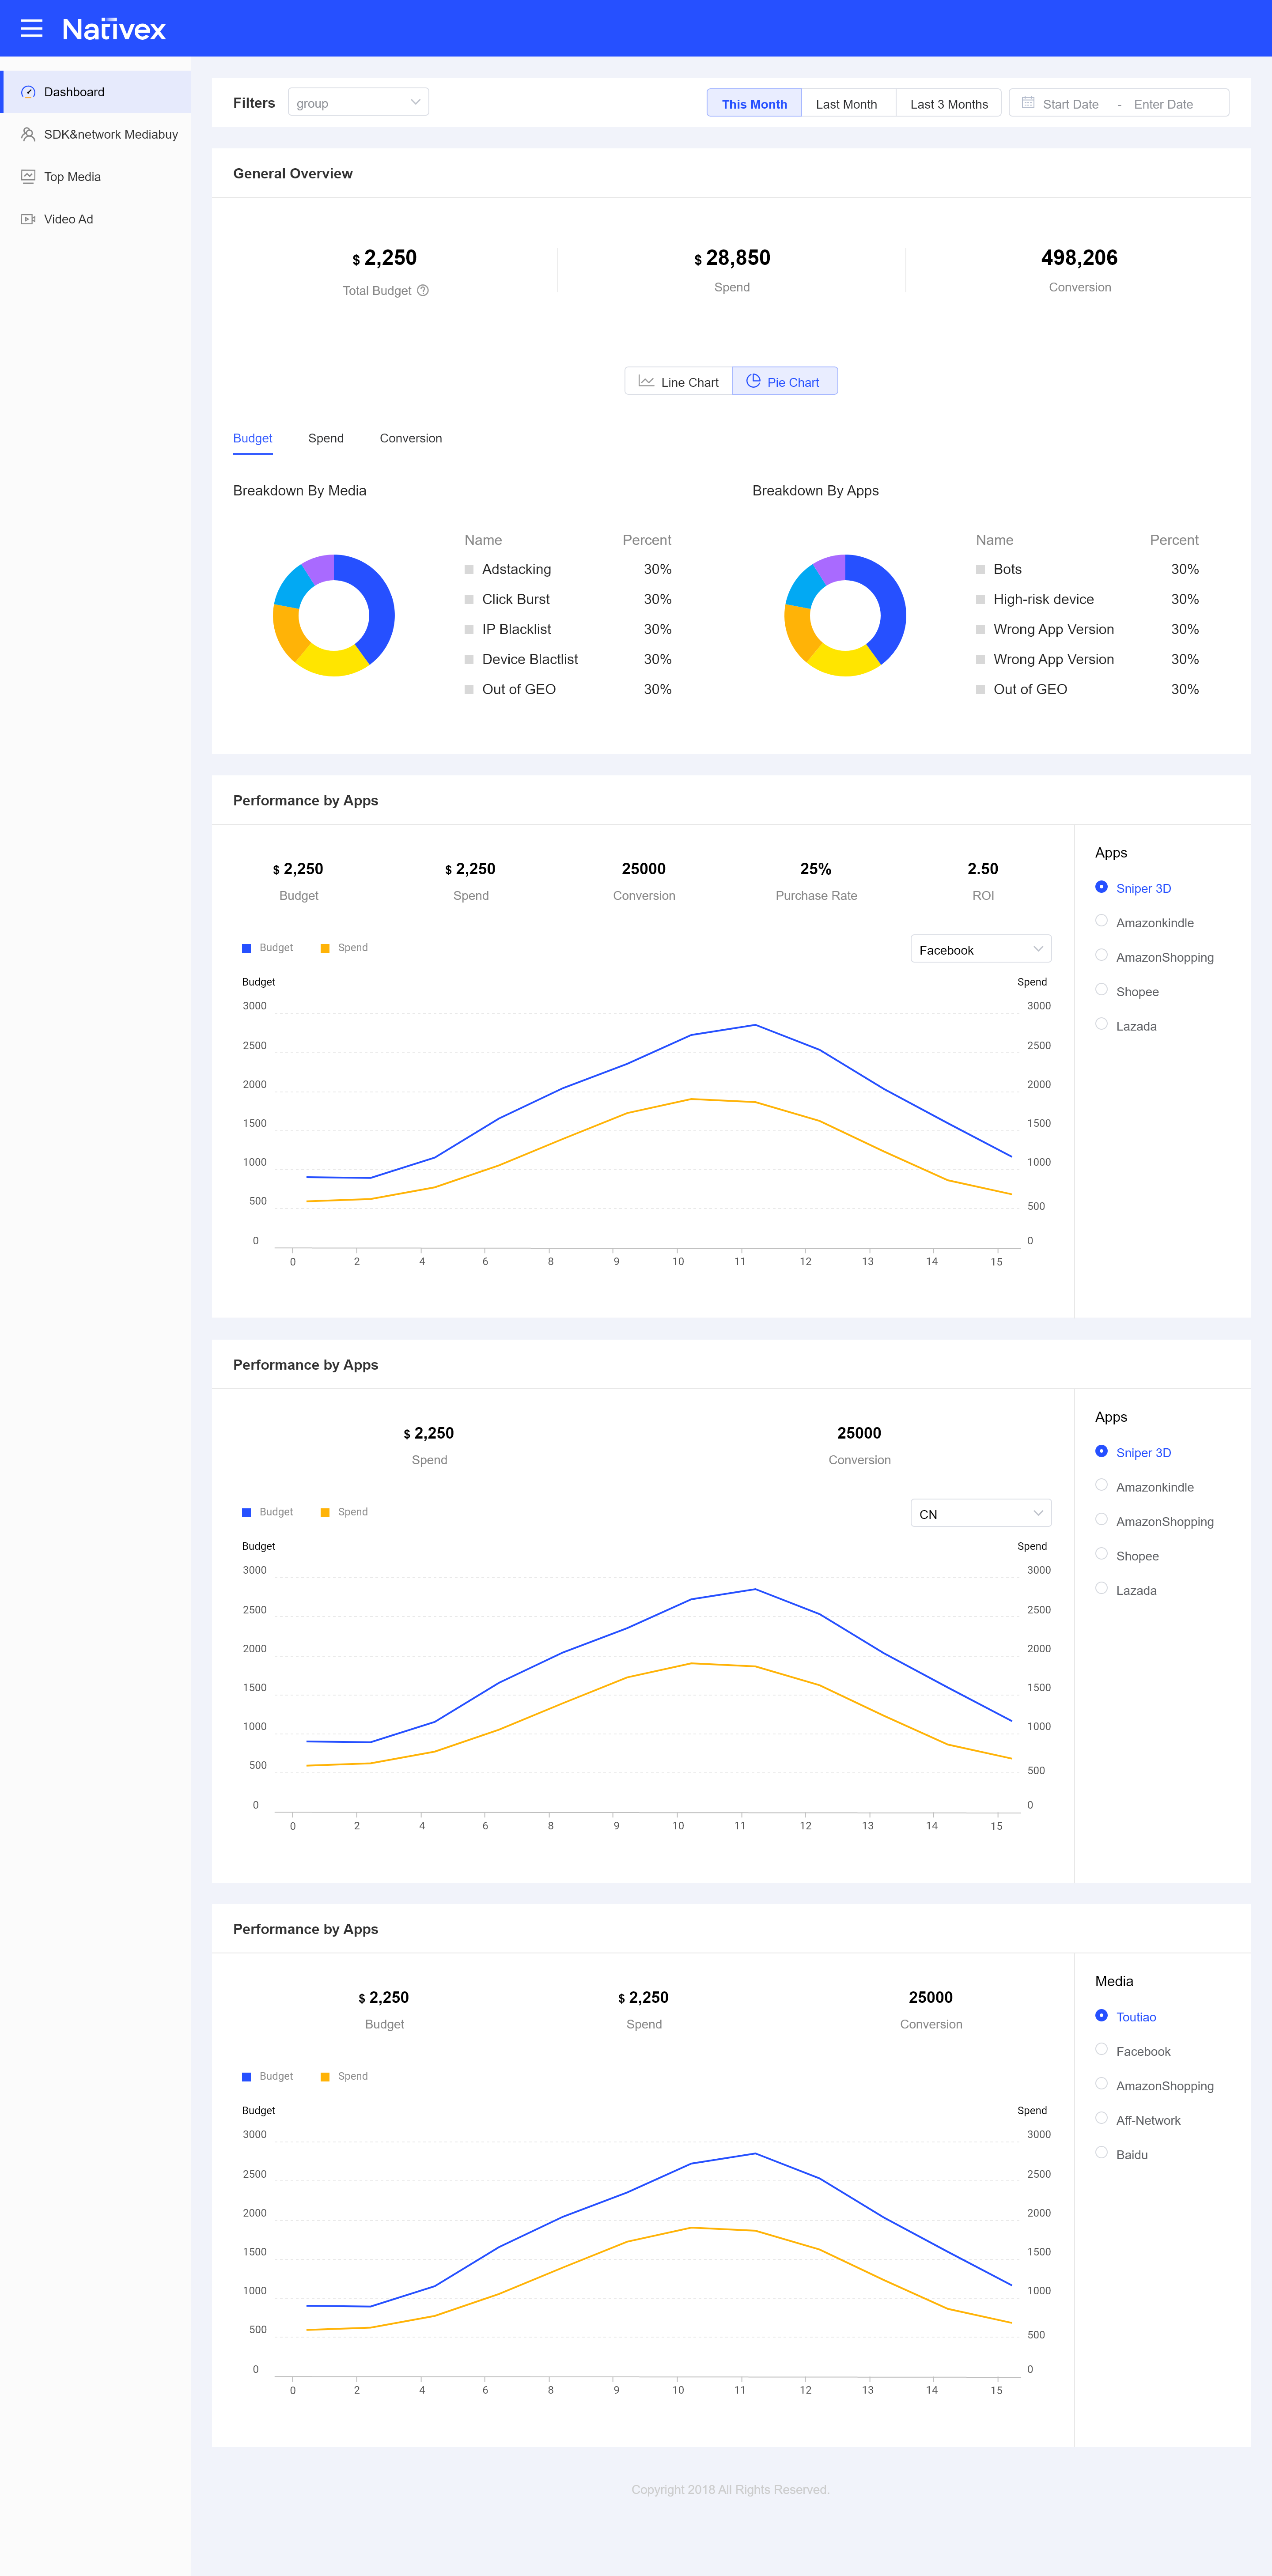This screenshot has width=1272, height=2576.
Task: Click the Breakdown By Apps donut chart
Action: click(845, 615)
